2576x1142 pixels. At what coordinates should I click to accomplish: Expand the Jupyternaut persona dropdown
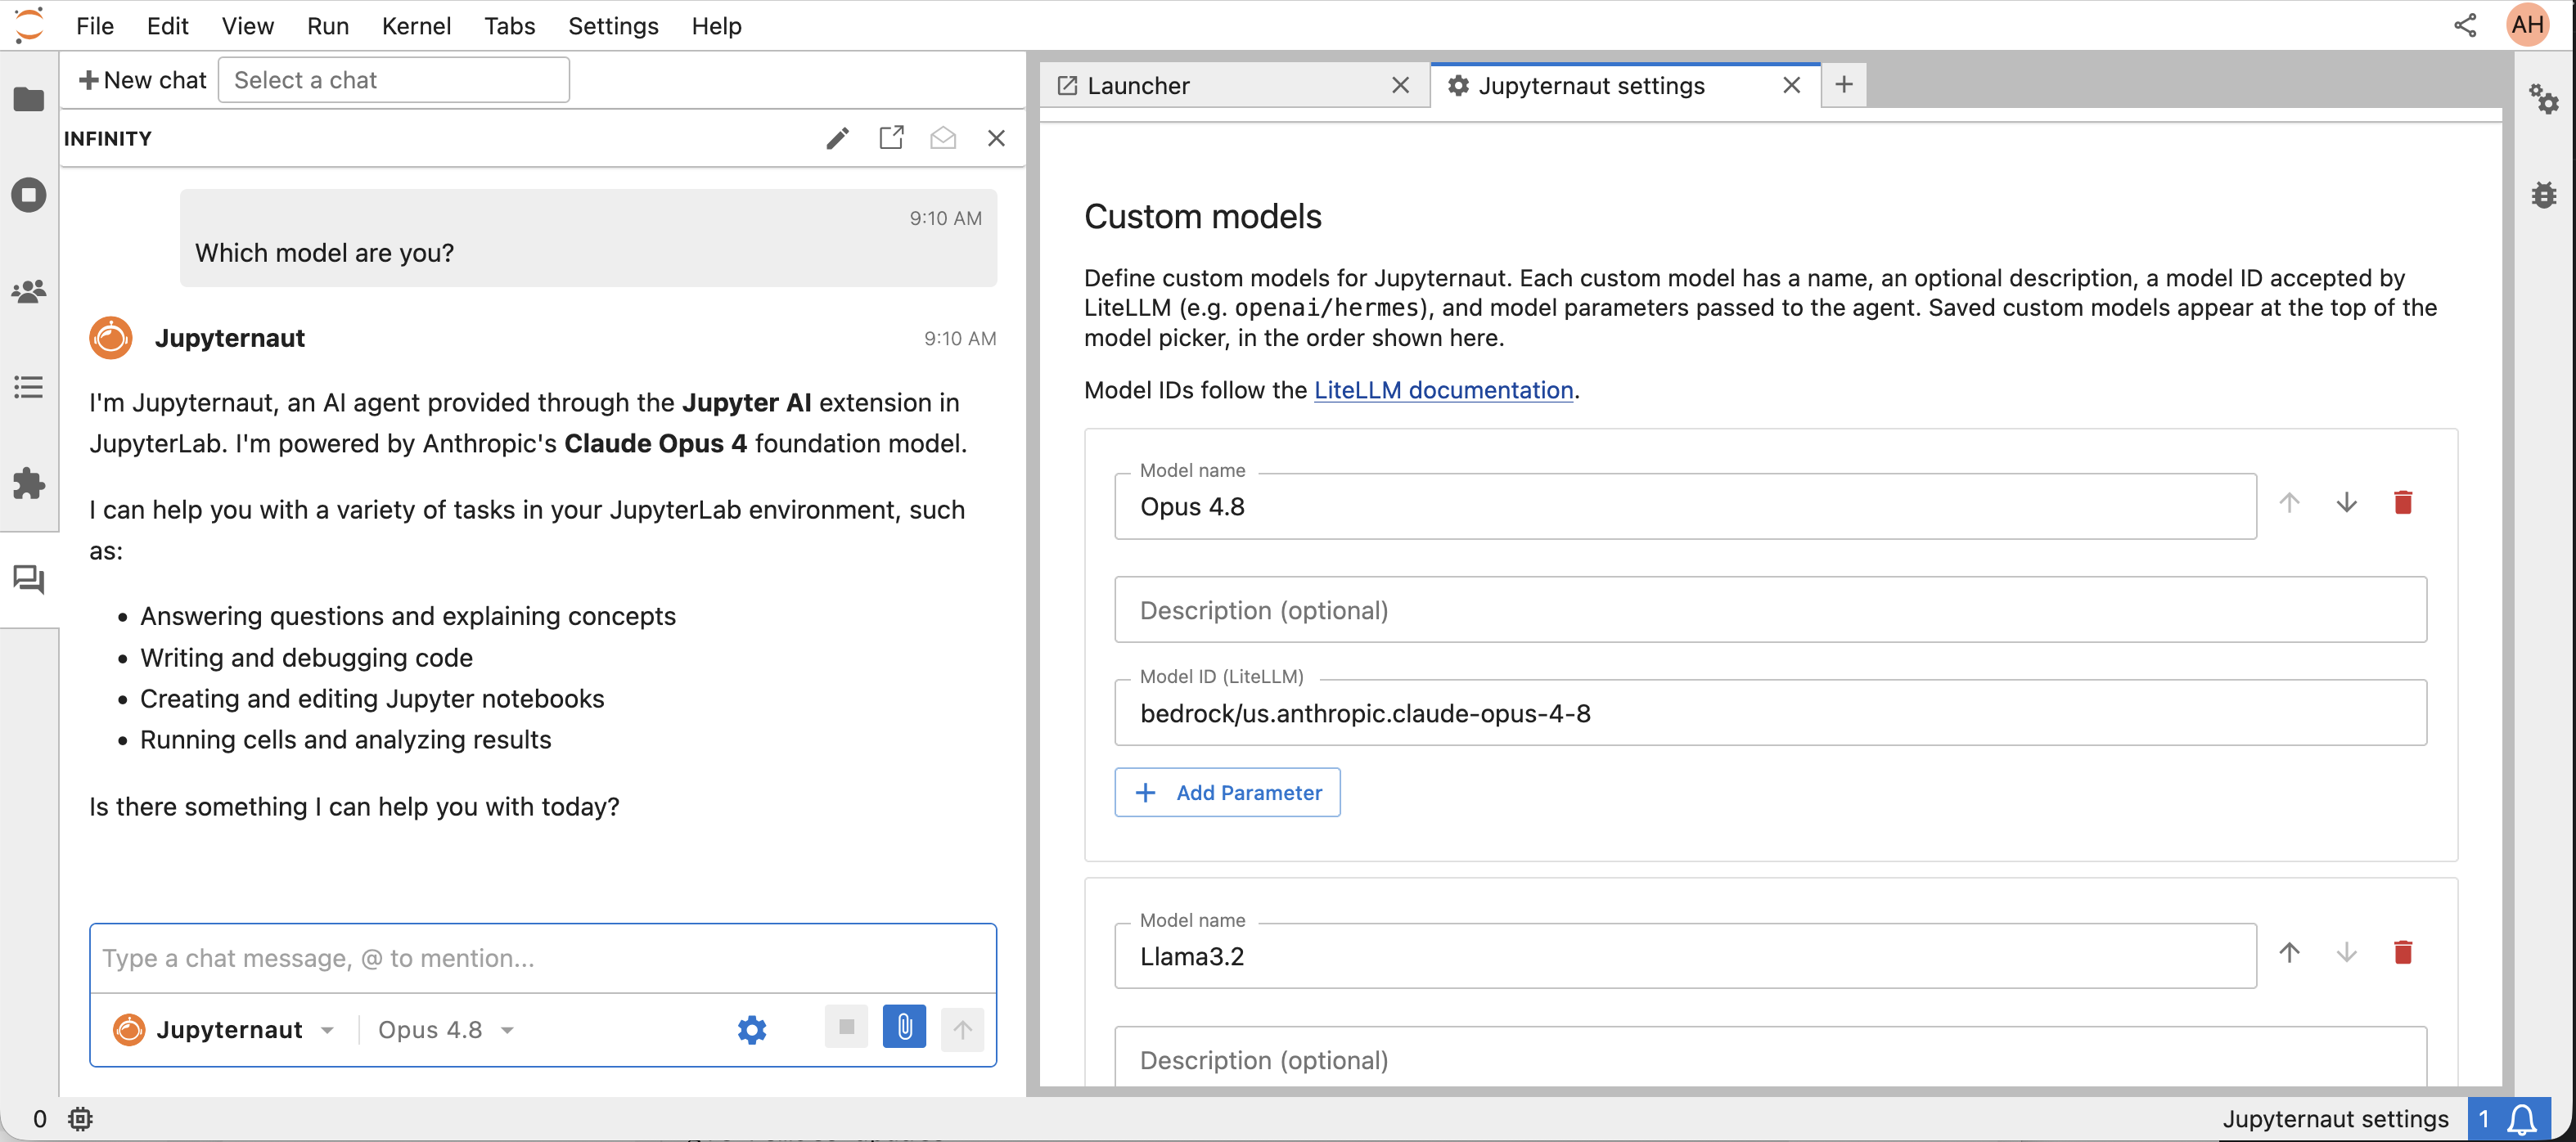326,1030
